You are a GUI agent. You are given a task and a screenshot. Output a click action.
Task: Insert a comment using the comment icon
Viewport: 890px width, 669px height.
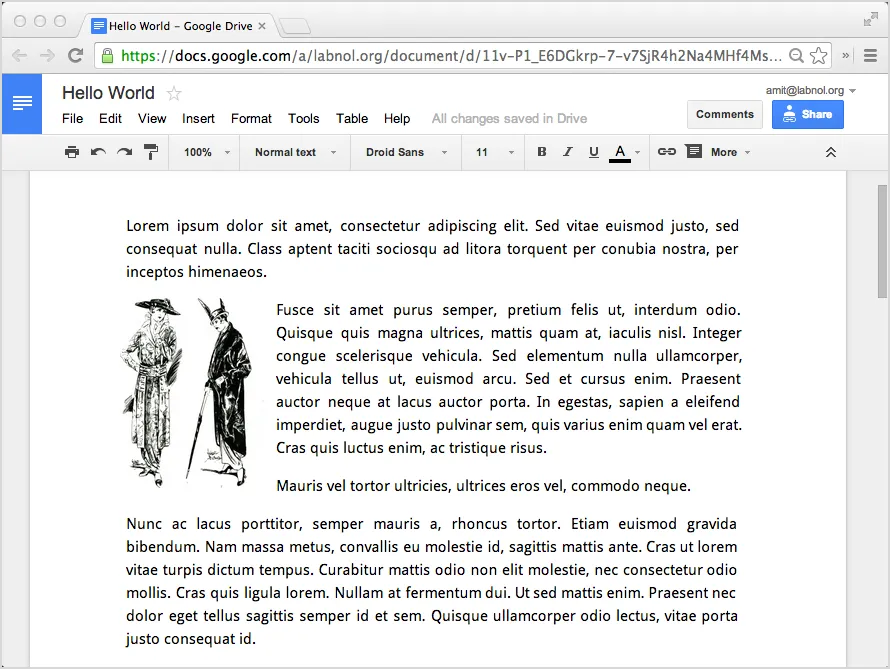coord(693,152)
